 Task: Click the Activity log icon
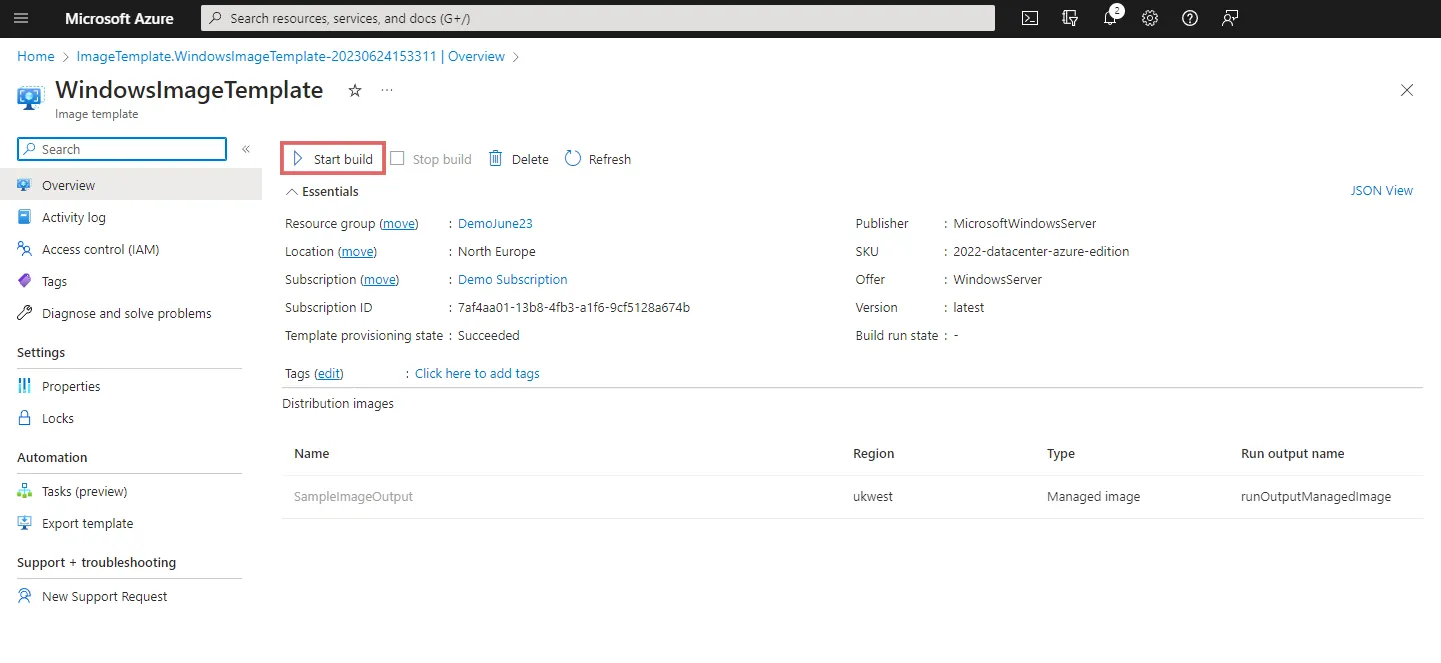pyautogui.click(x=25, y=217)
